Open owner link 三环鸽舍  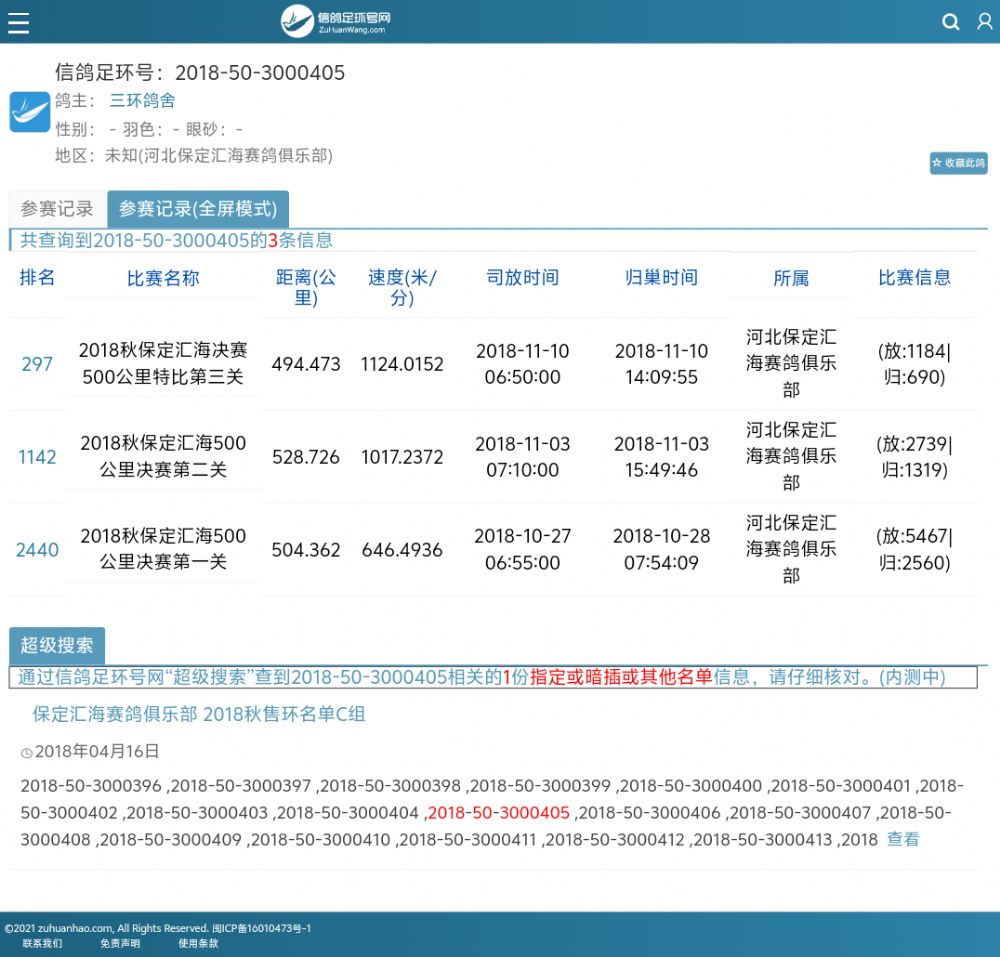click(x=142, y=101)
